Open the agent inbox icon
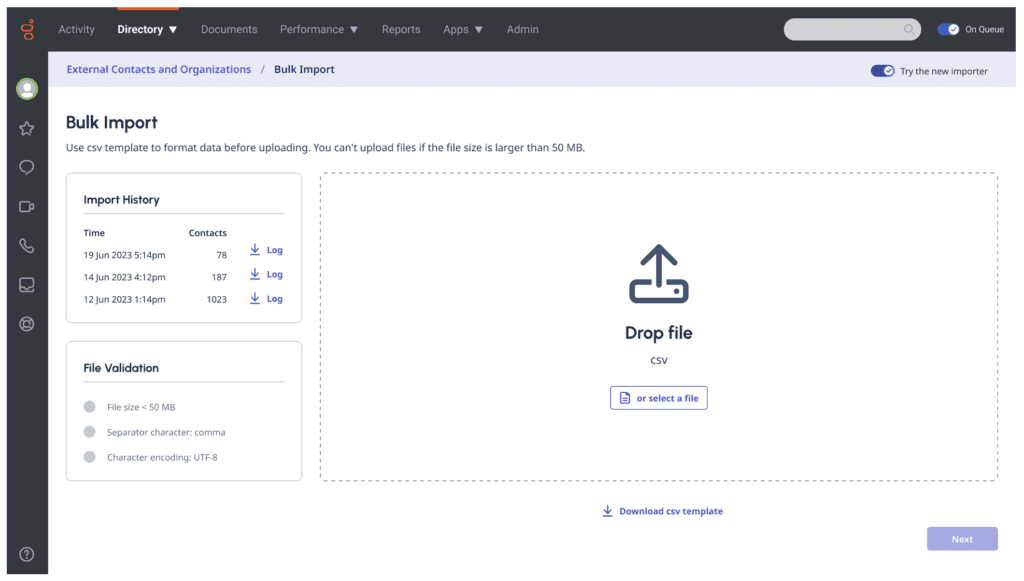Viewport: 1024px width, 581px height. (x=26, y=284)
